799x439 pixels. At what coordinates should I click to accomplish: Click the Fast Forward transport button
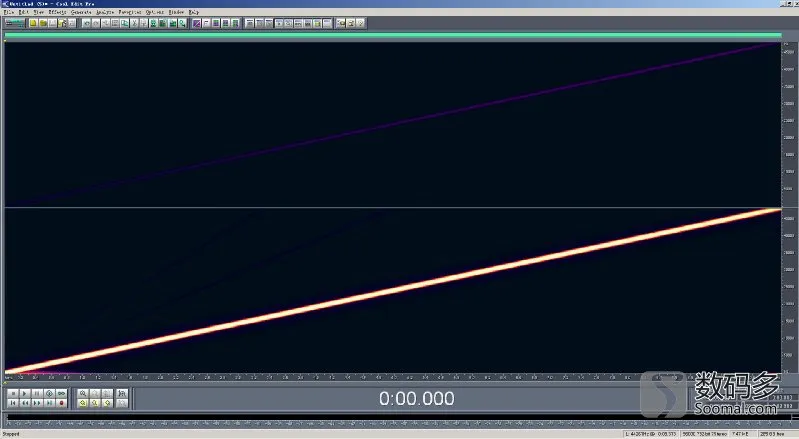pos(37,403)
